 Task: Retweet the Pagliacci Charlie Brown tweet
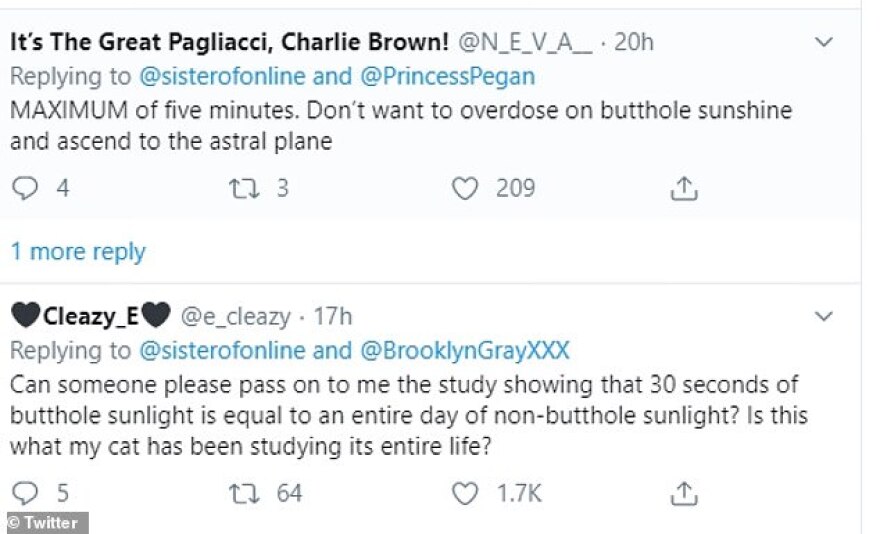pos(244,188)
